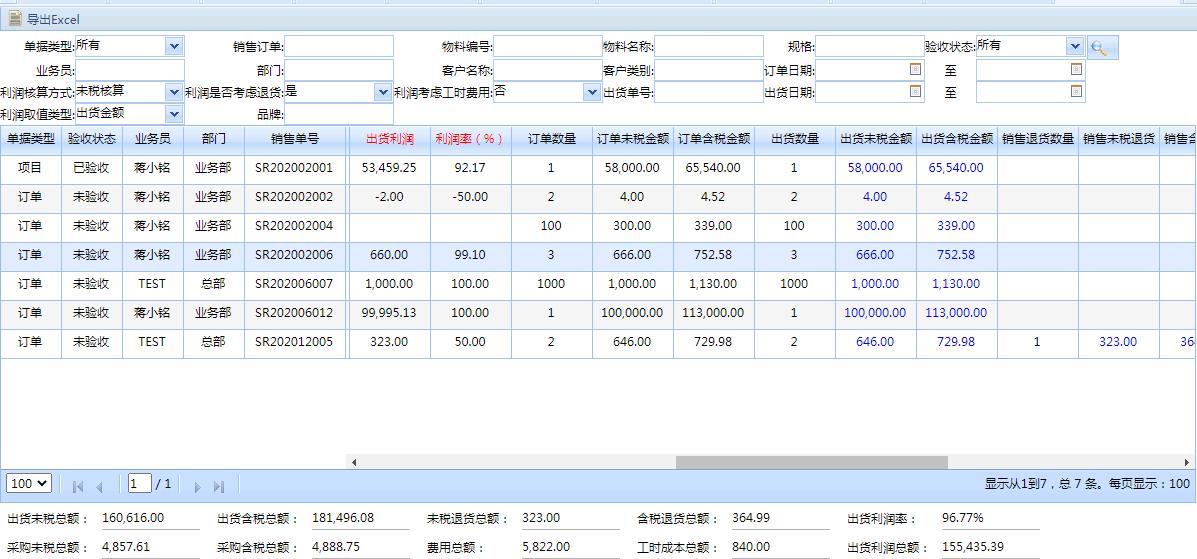Screen dimensions: 1197x559
Task: Click the page number input box
Action: [140, 483]
